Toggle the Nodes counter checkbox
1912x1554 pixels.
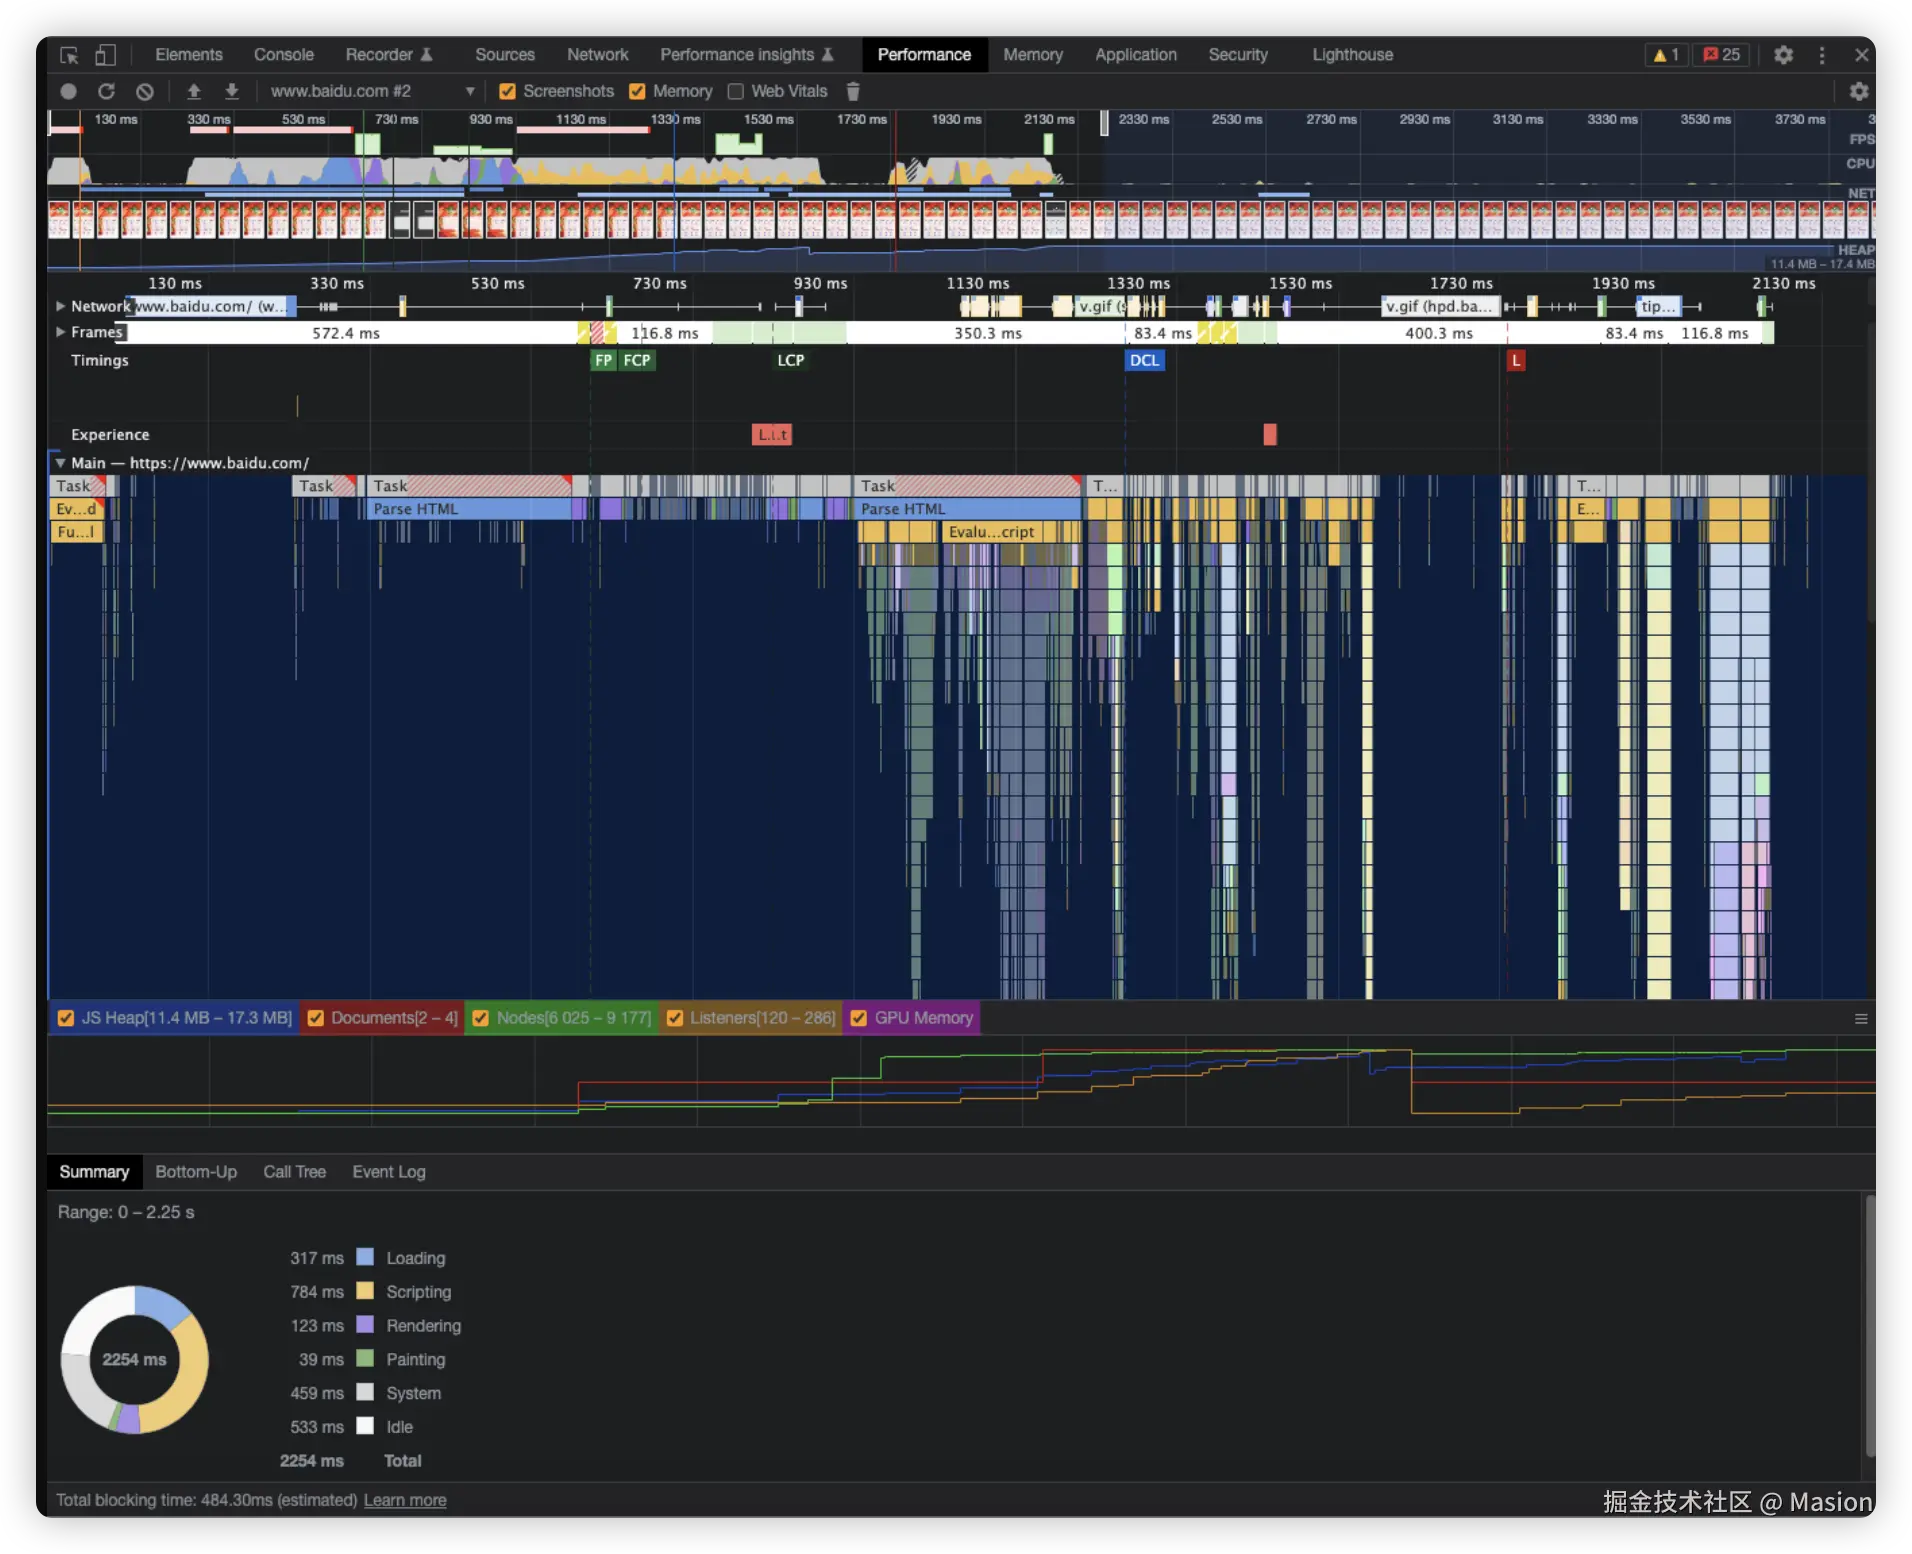click(481, 1018)
